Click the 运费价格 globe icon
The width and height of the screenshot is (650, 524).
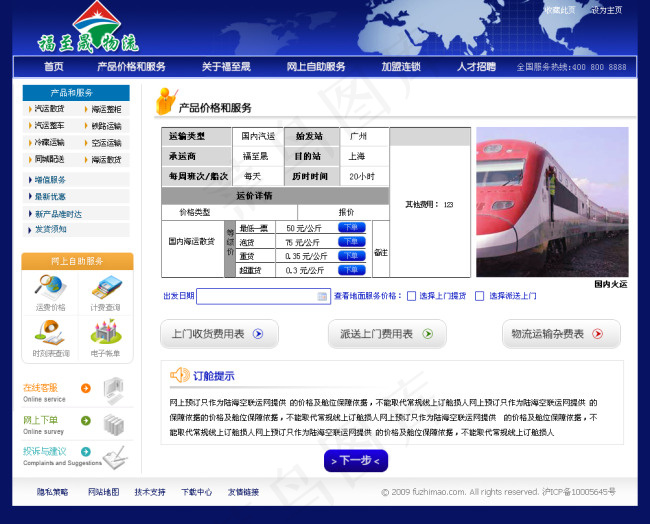click(49, 287)
